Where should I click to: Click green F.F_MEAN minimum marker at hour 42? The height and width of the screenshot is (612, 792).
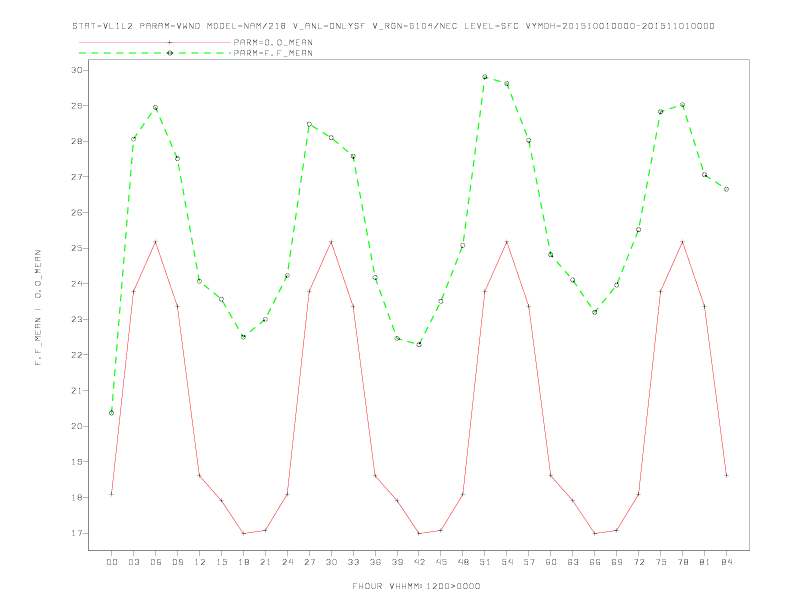point(419,344)
